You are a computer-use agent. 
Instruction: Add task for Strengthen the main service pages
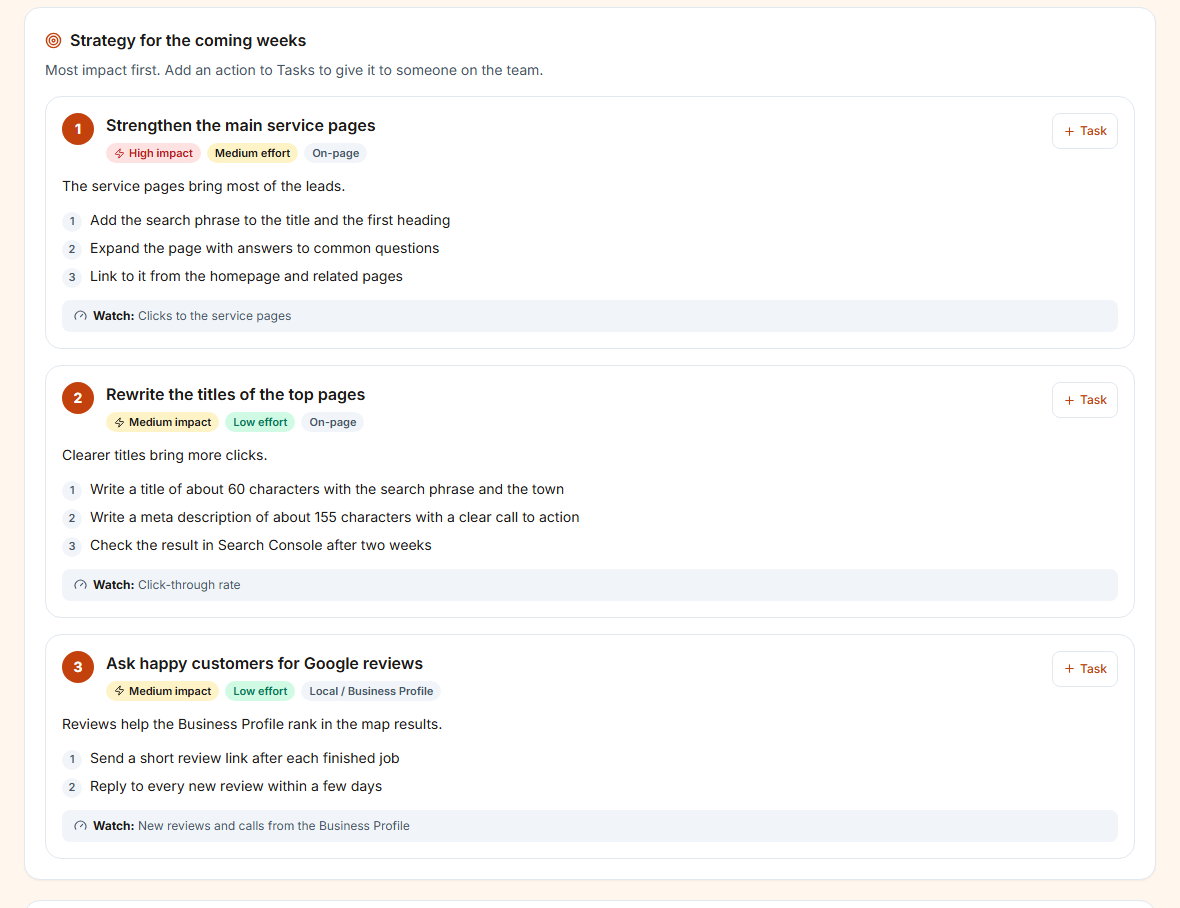1084,131
